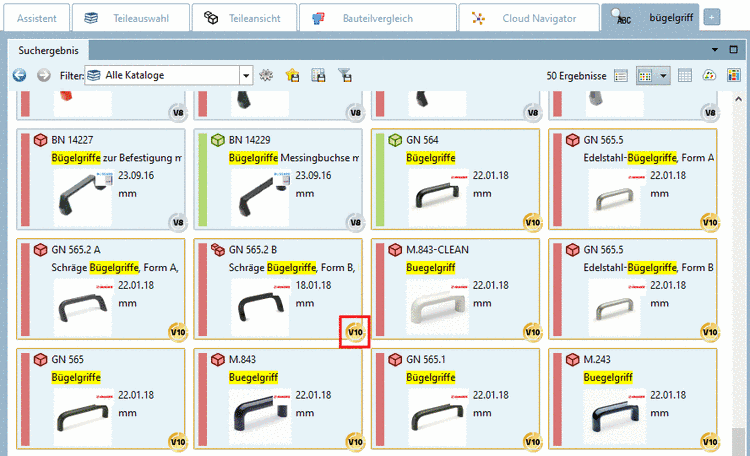Click the Buegelgriff label on M.243 card
This screenshot has width=750, height=456.
608,377
